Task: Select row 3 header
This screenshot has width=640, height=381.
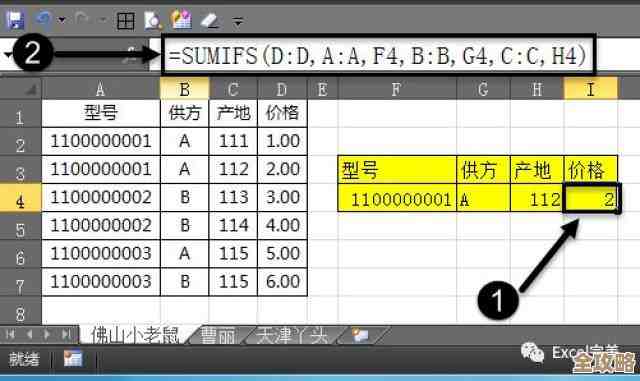Action: tap(20, 170)
